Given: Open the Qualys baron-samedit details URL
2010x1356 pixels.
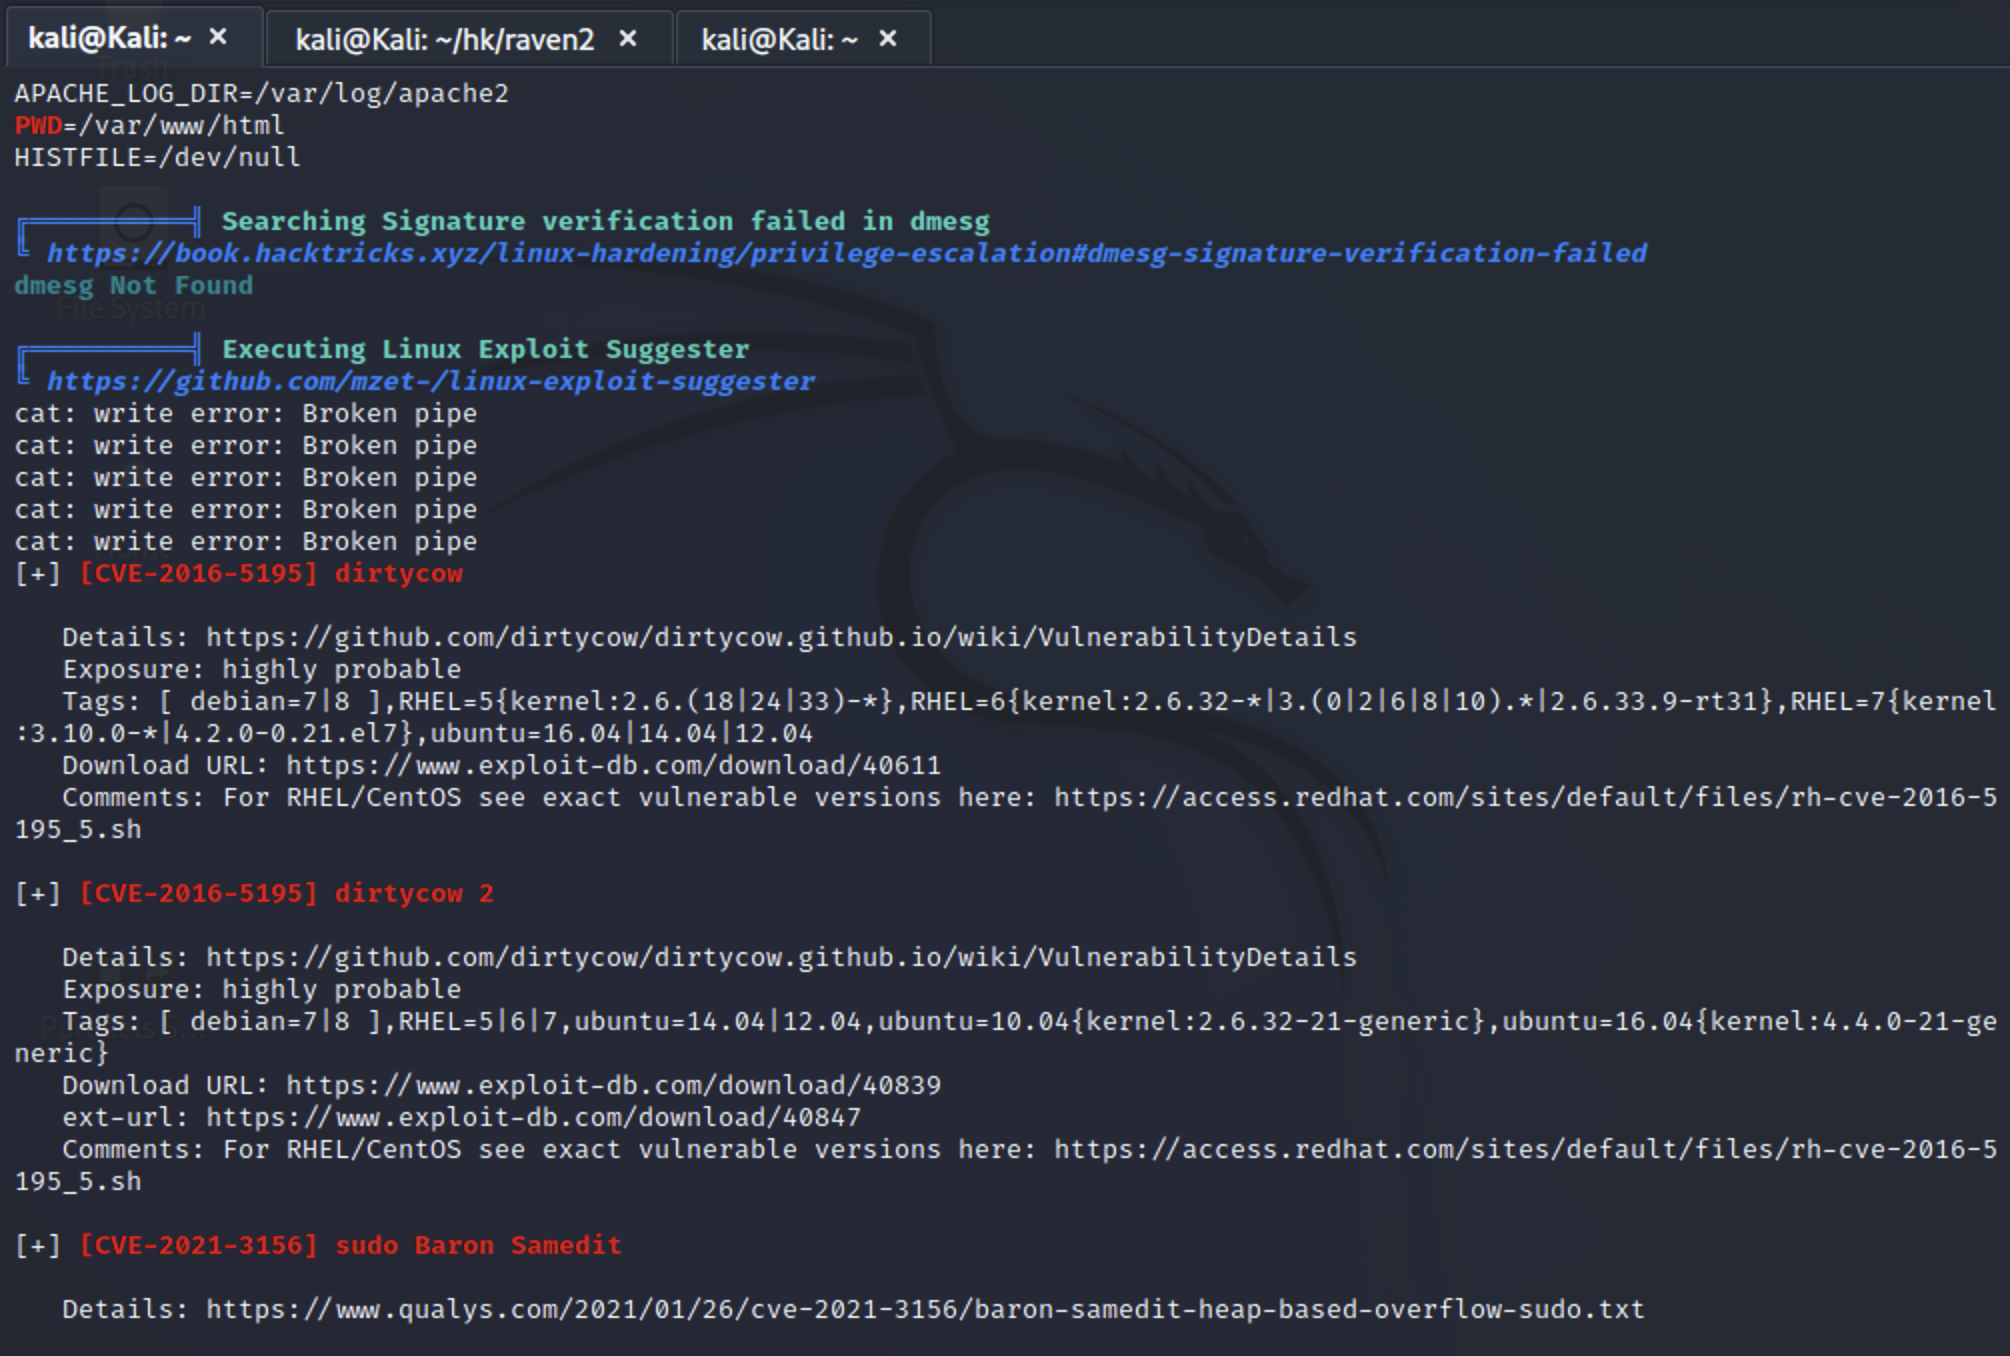Looking at the screenshot, I should tap(924, 1310).
